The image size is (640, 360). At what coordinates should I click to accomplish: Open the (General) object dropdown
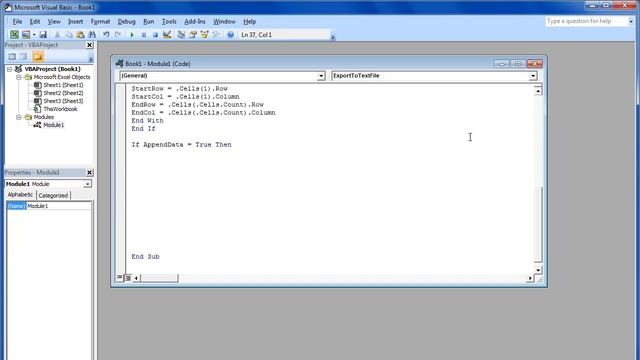tap(321, 76)
